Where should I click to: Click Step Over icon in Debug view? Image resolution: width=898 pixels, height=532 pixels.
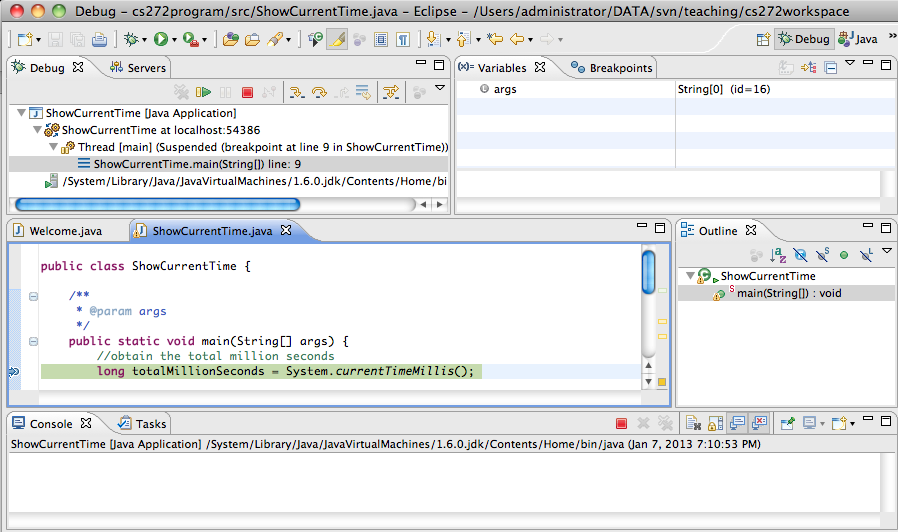pyautogui.click(x=319, y=92)
